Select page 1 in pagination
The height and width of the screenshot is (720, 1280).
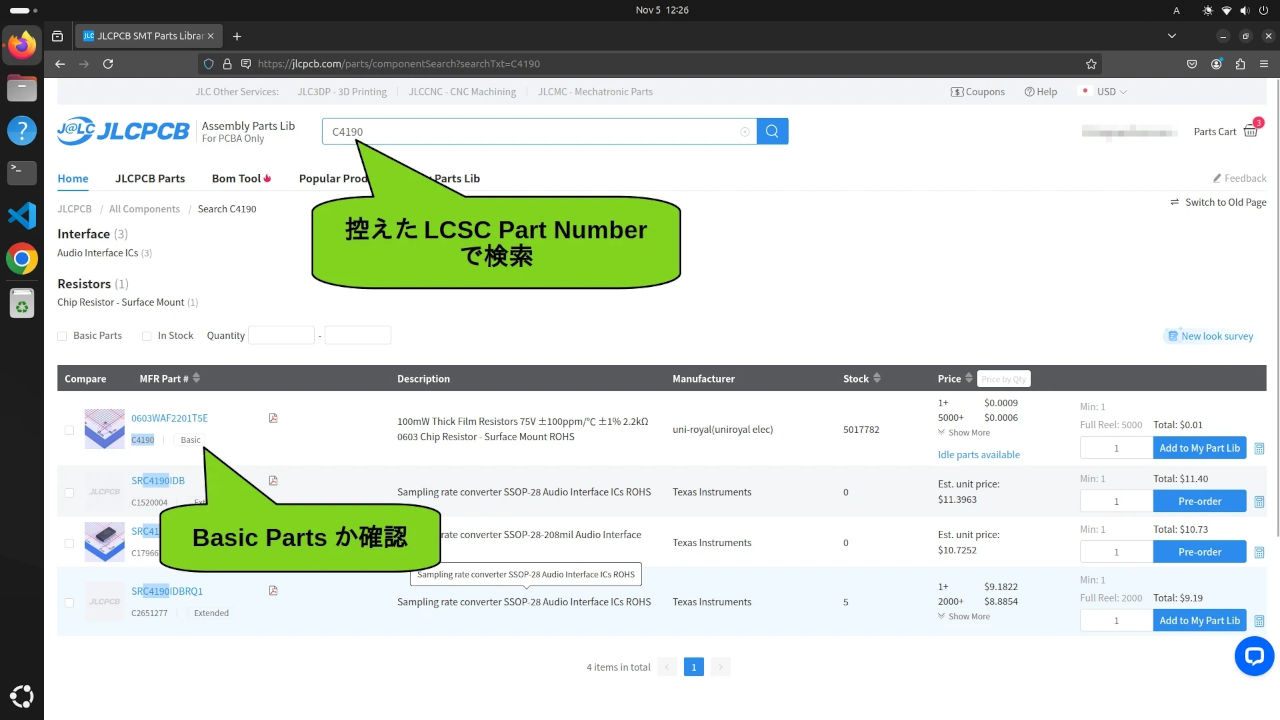tap(694, 667)
